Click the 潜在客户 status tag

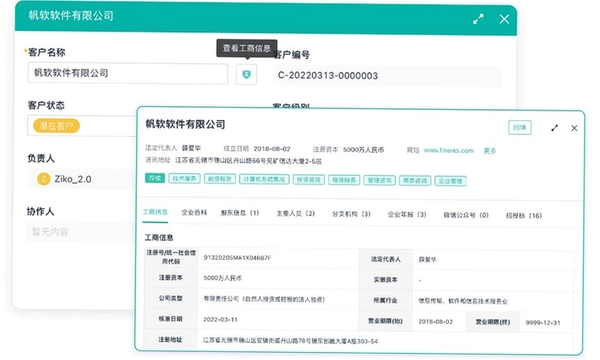(x=57, y=126)
